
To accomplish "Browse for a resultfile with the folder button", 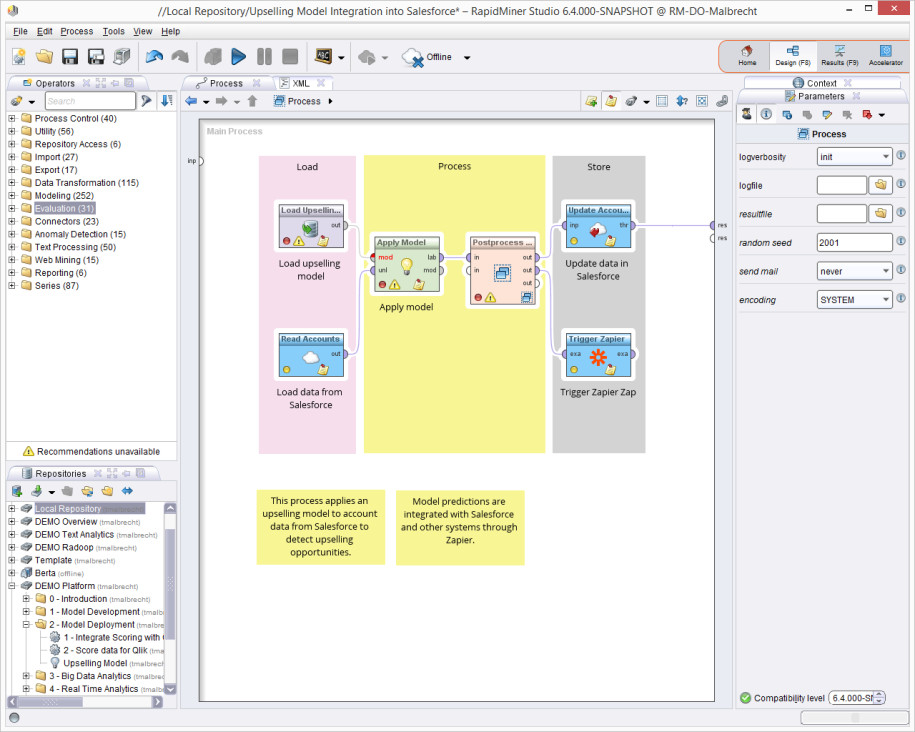I will tap(881, 214).
